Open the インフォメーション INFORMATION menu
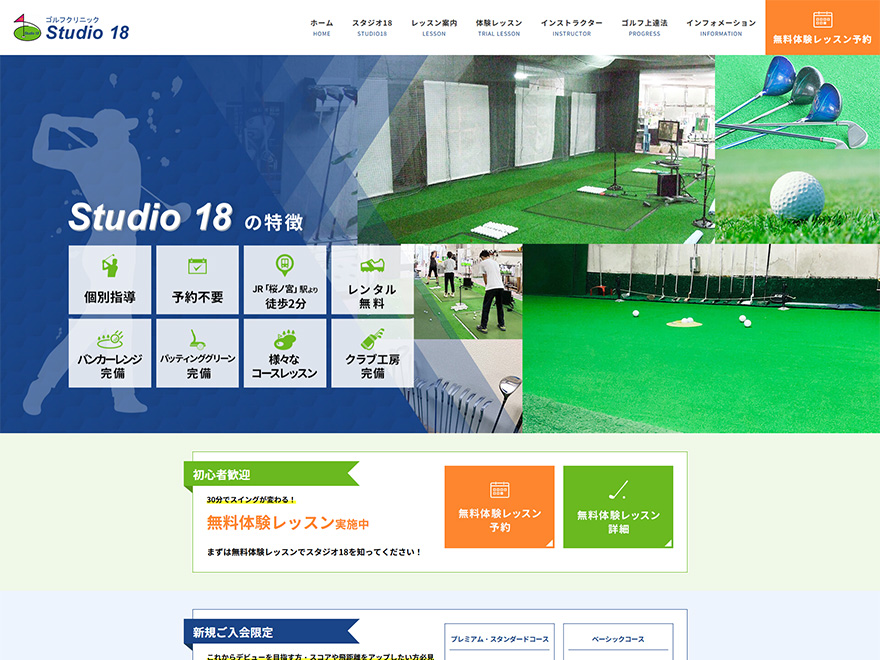880x660 pixels. pyautogui.click(x=721, y=28)
